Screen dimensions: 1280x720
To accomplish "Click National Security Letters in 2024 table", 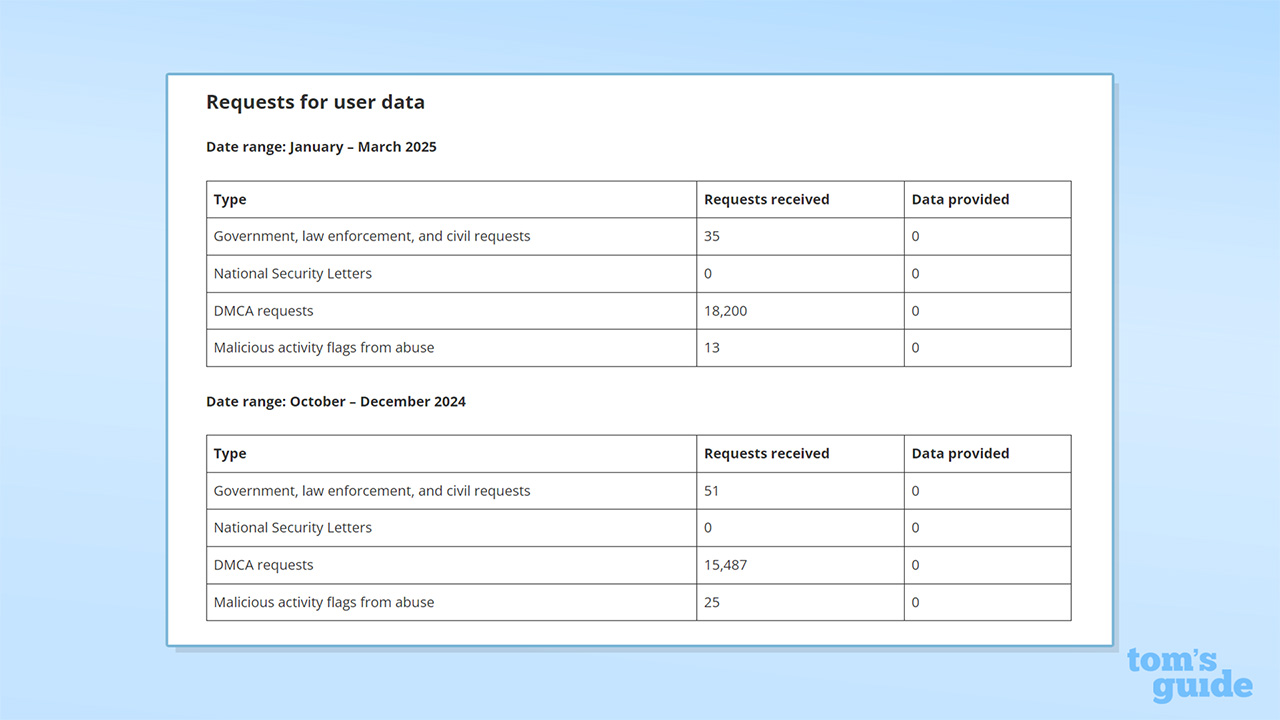I will coord(292,528).
